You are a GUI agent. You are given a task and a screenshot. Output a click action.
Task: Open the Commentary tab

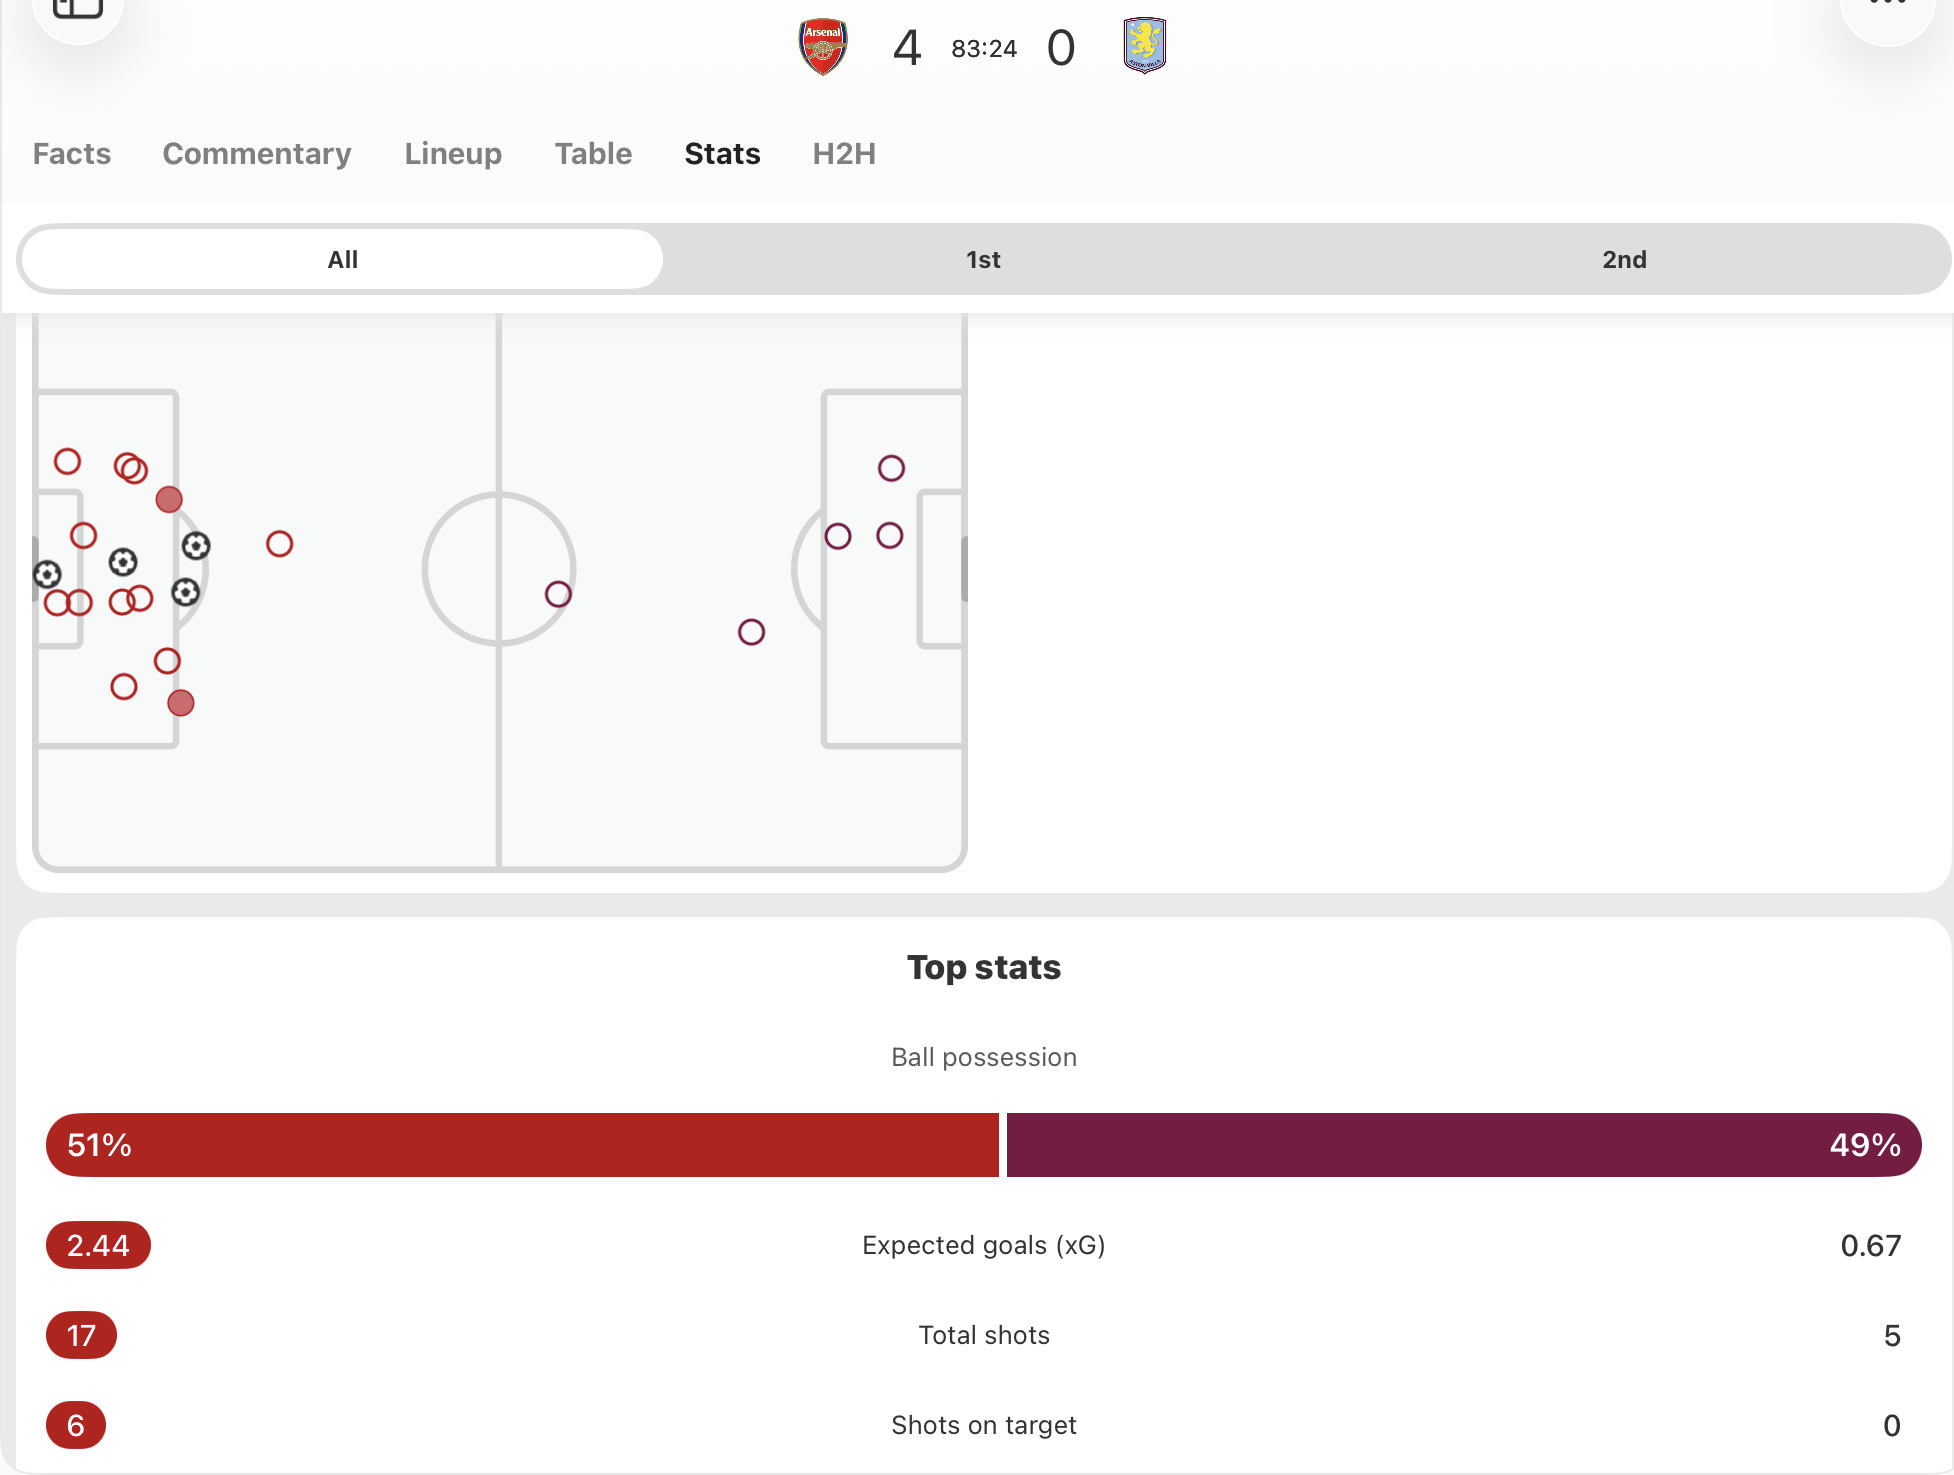click(257, 154)
